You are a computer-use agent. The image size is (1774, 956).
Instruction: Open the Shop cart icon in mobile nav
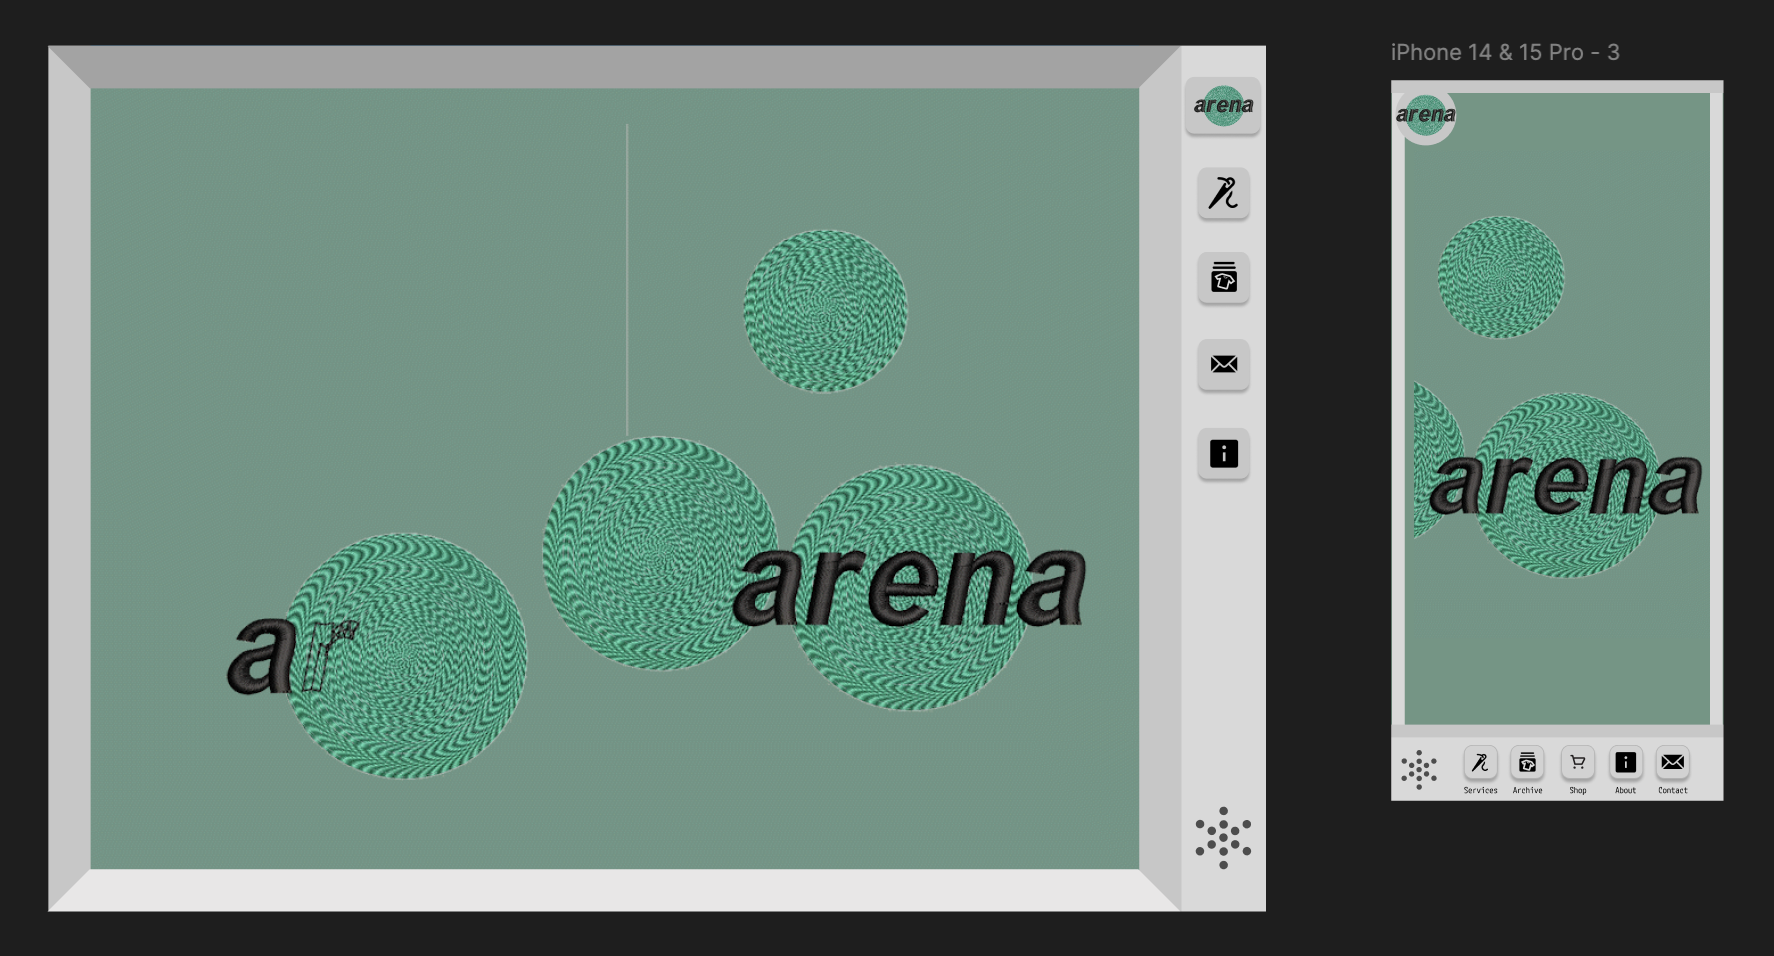click(x=1577, y=763)
